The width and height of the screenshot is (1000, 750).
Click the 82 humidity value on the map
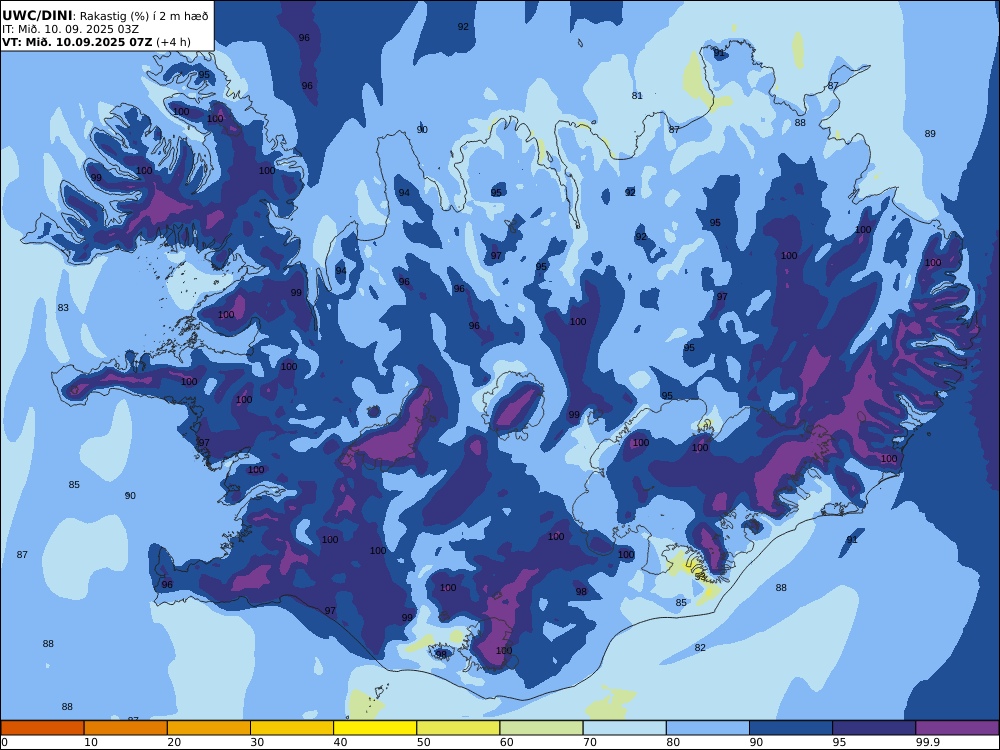(x=700, y=647)
